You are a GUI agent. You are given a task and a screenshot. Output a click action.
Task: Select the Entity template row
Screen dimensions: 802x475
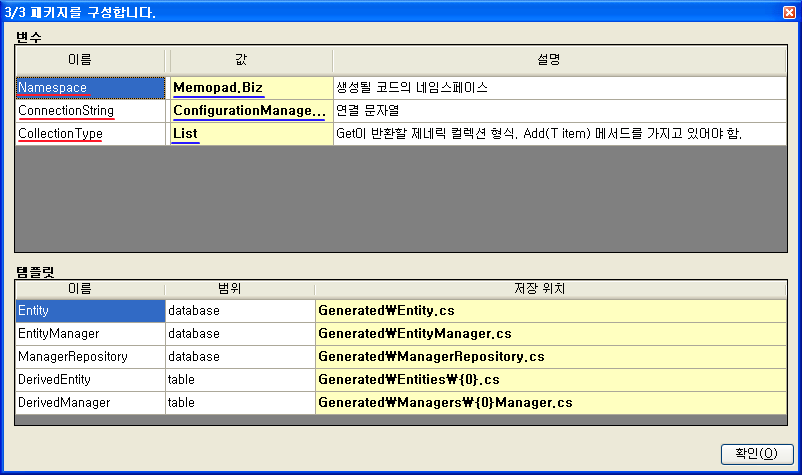coord(91,311)
